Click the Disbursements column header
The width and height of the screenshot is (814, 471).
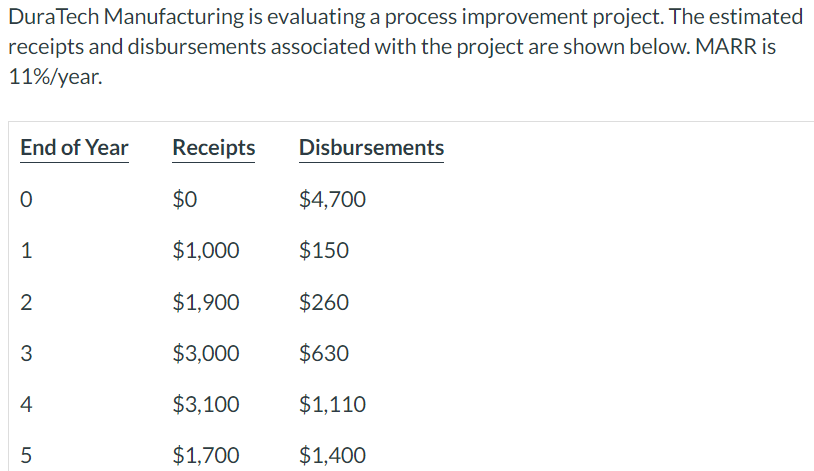pyautogui.click(x=371, y=147)
